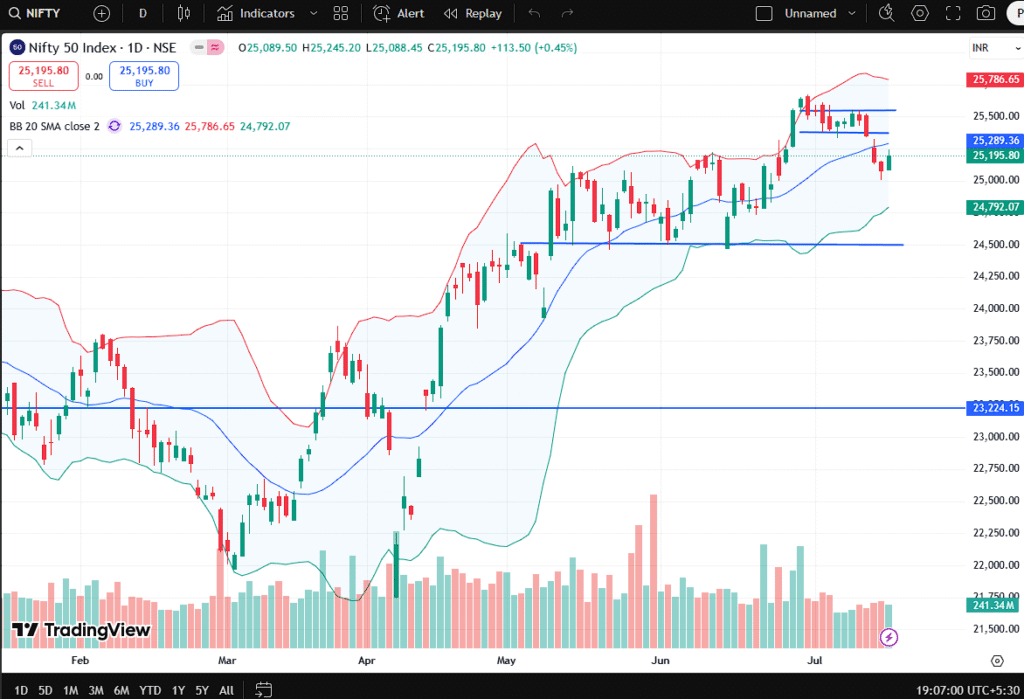This screenshot has height=699, width=1024.
Task: Click the SELL 25,195.80 button
Action: [x=44, y=76]
